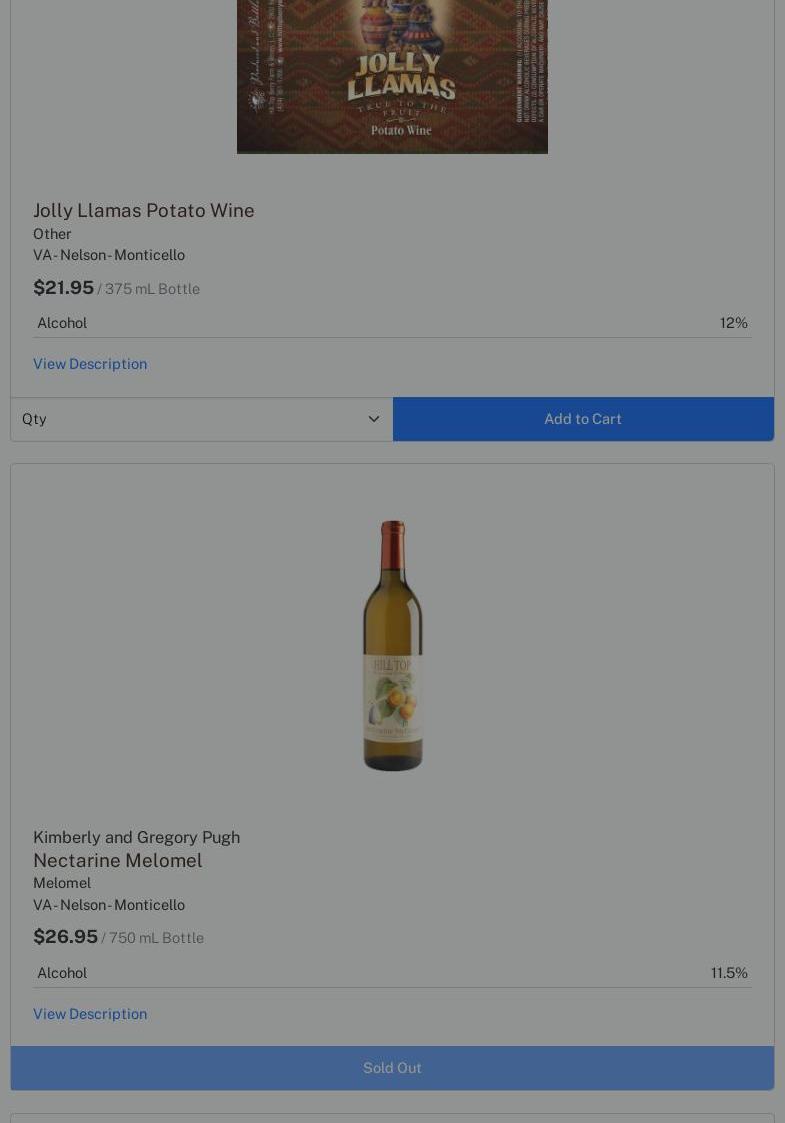Click the "Melomel" wine type label
Image resolution: width=785 pixels, height=1123 pixels.
click(x=62, y=883)
